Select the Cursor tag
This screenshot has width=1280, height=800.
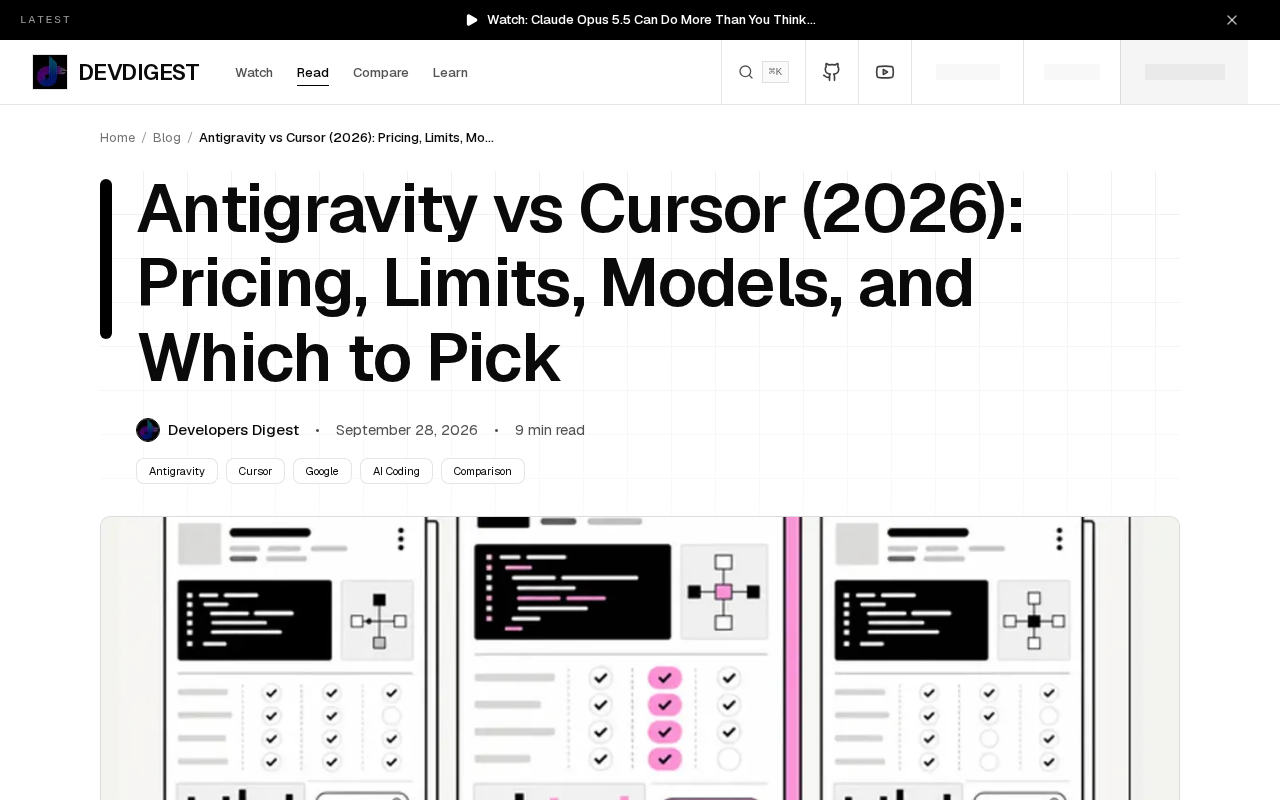pos(255,471)
